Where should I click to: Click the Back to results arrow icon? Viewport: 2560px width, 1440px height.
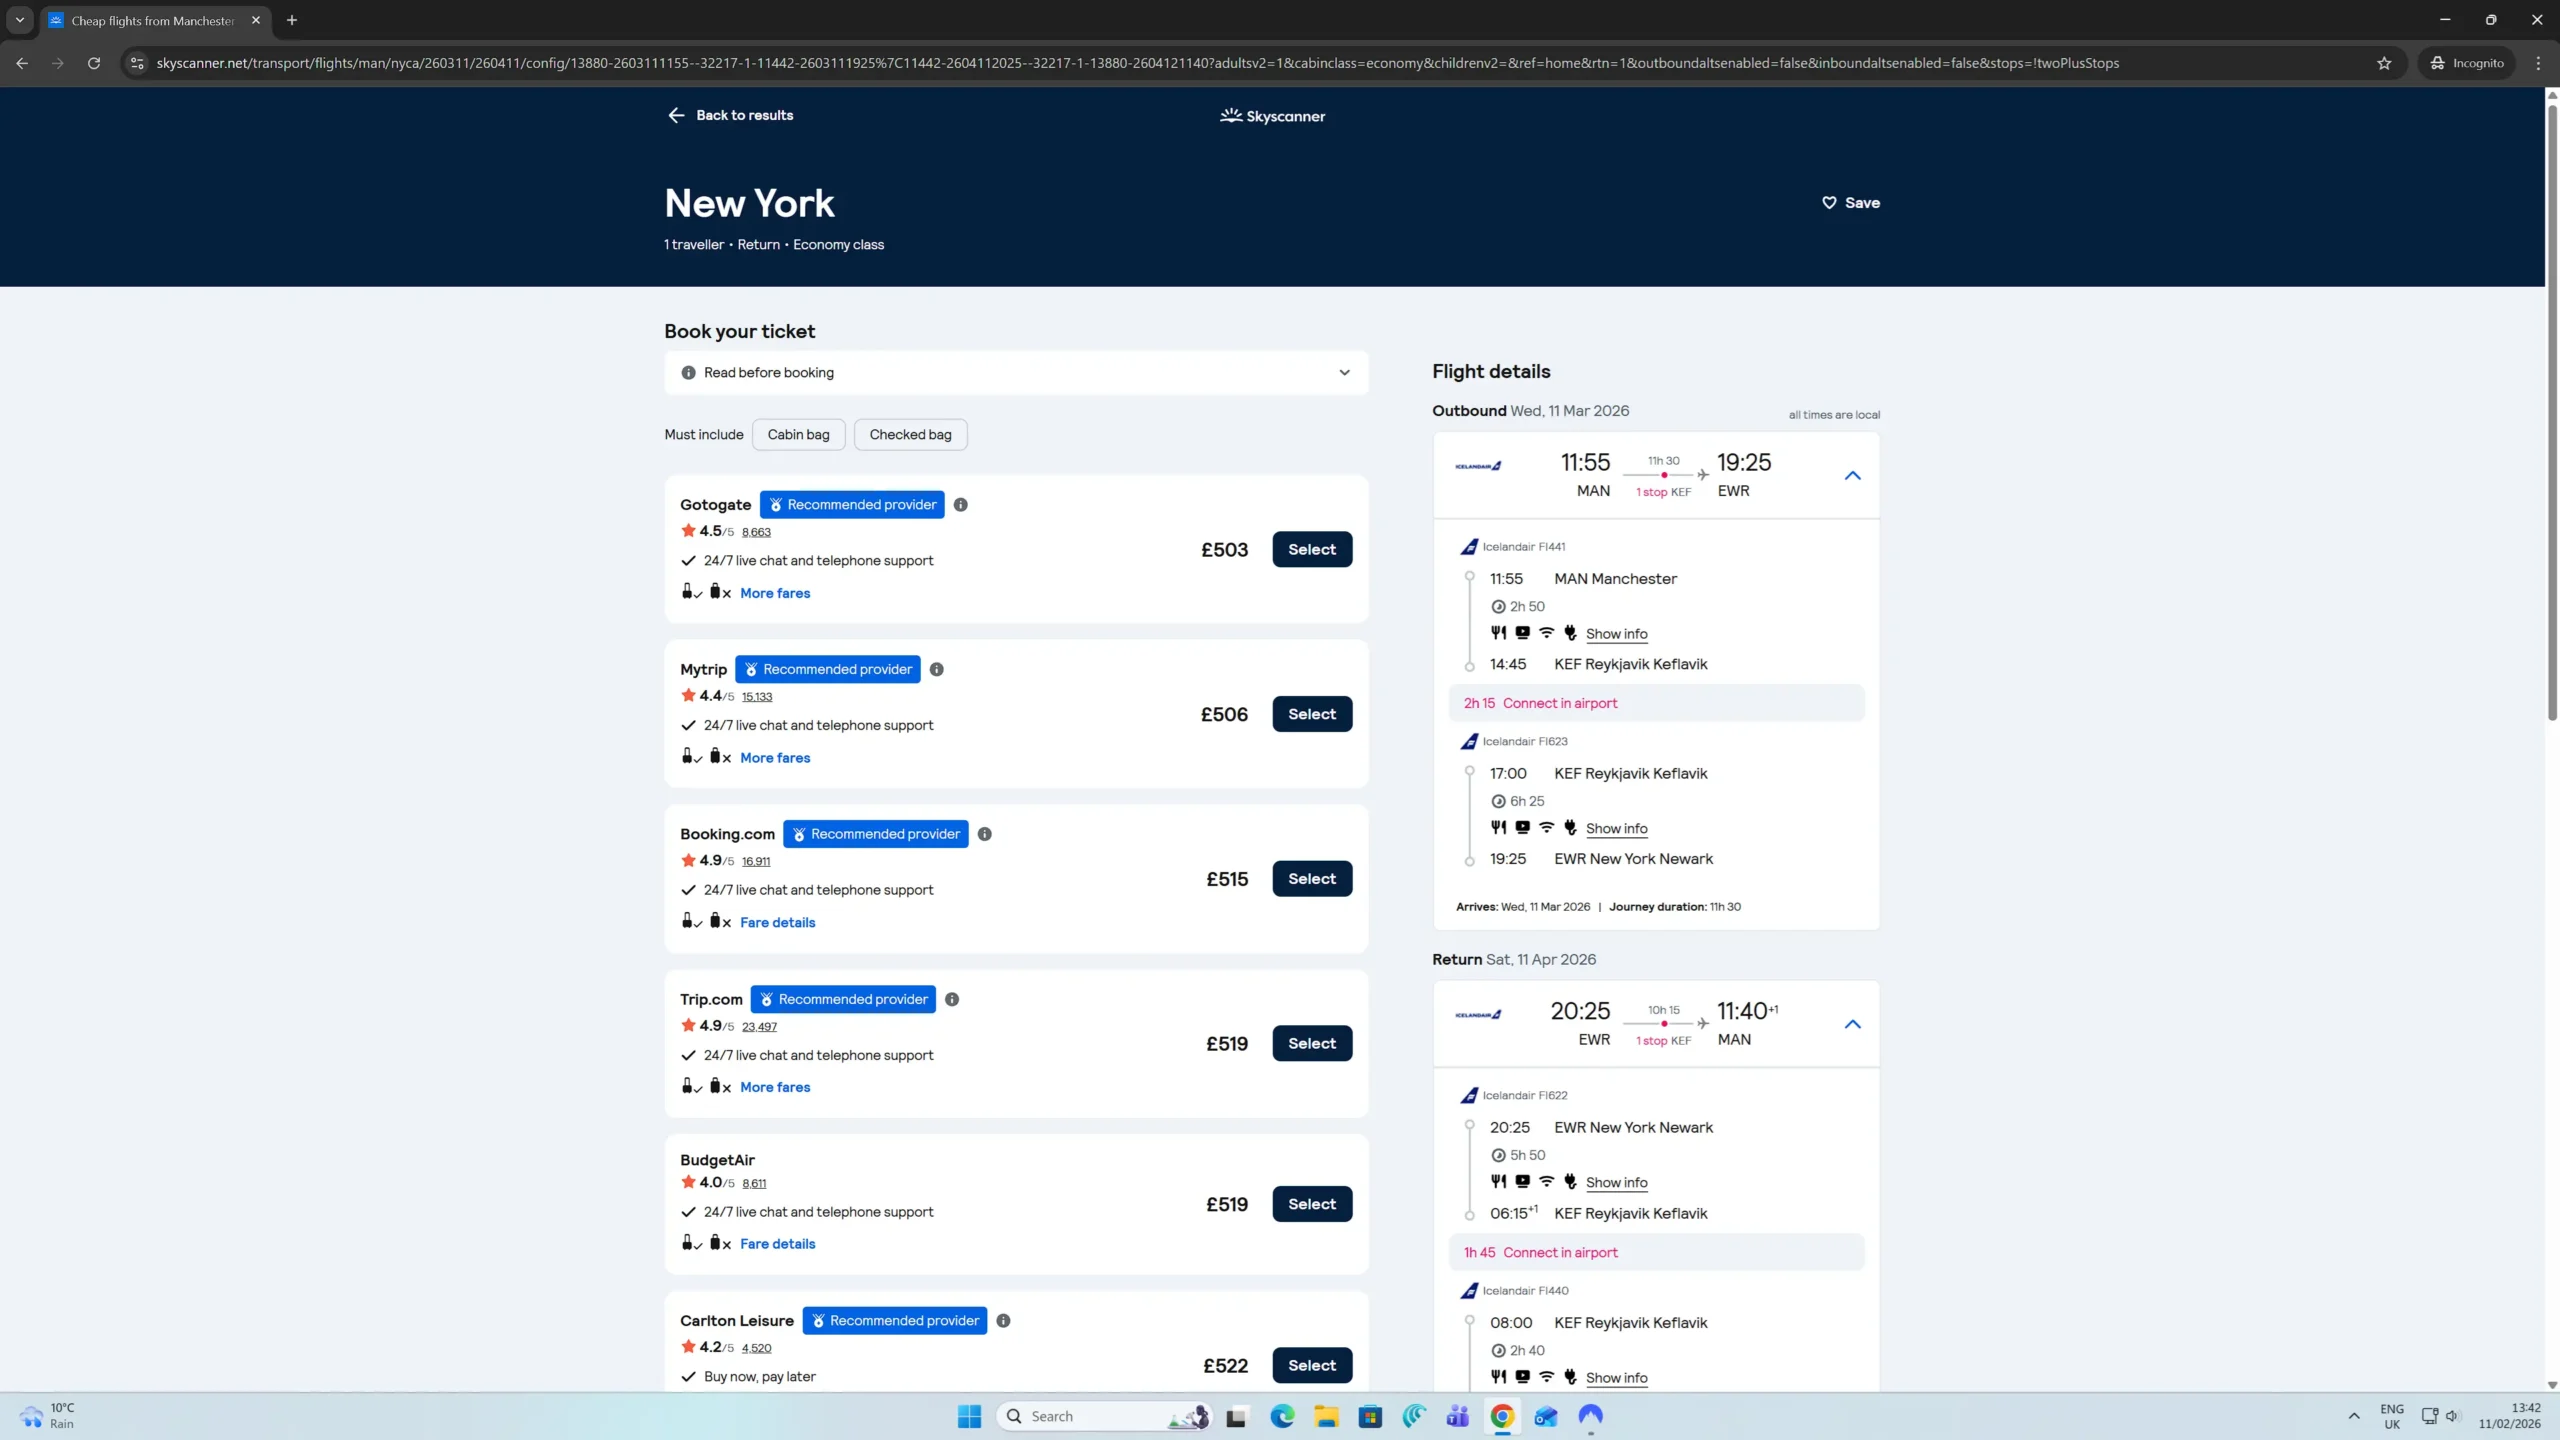(676, 115)
